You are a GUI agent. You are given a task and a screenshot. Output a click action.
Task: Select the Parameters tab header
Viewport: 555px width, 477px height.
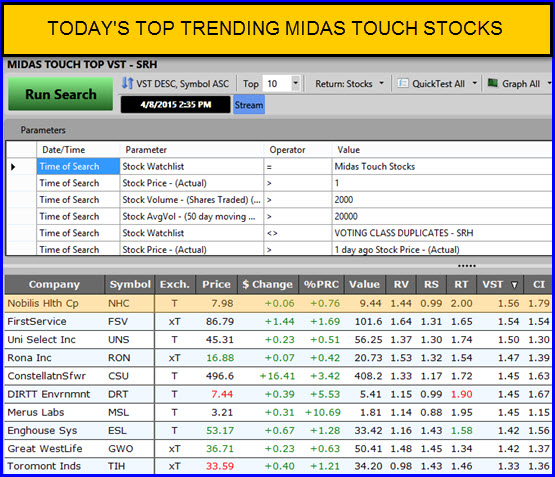pyautogui.click(x=43, y=130)
